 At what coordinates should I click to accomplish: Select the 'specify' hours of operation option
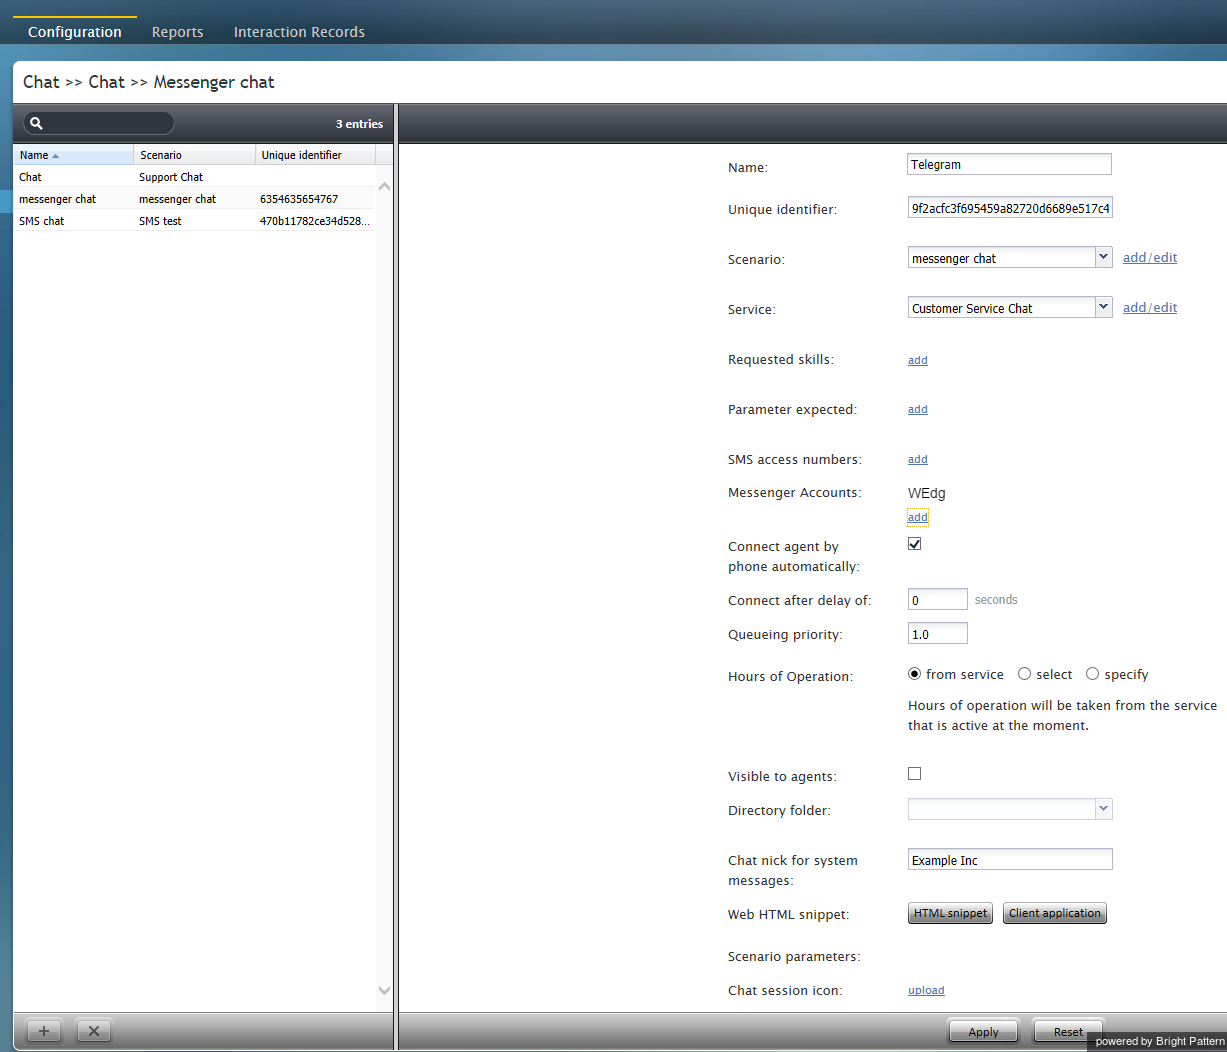tap(1092, 674)
